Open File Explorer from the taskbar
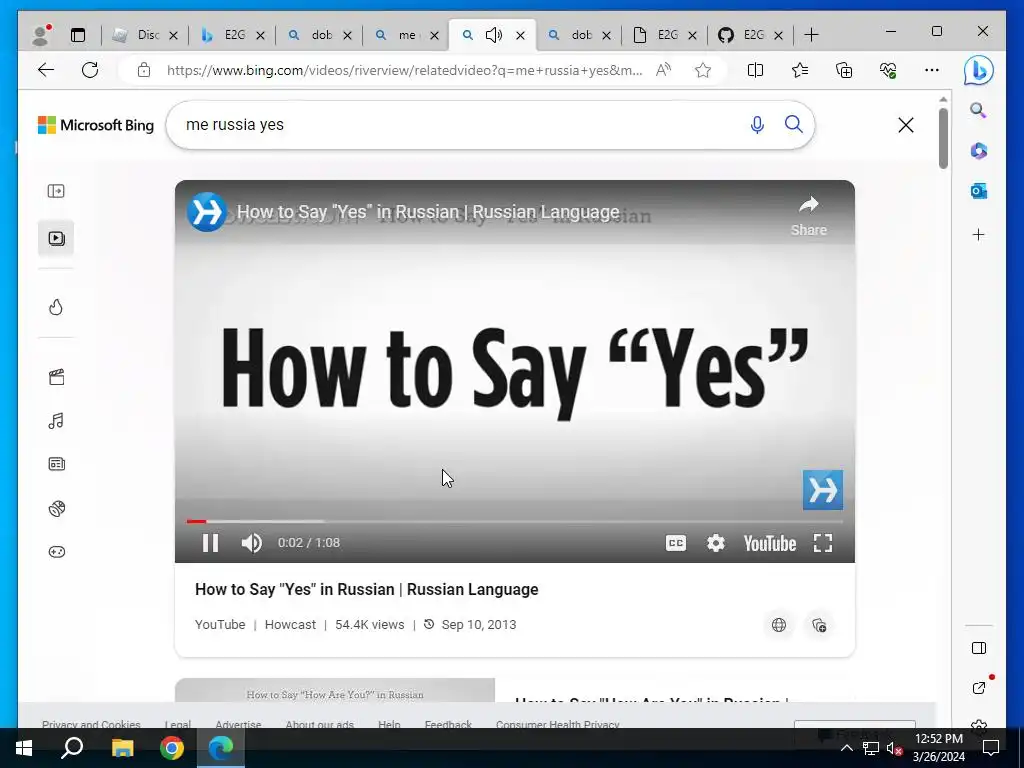1024x768 pixels. [122, 748]
